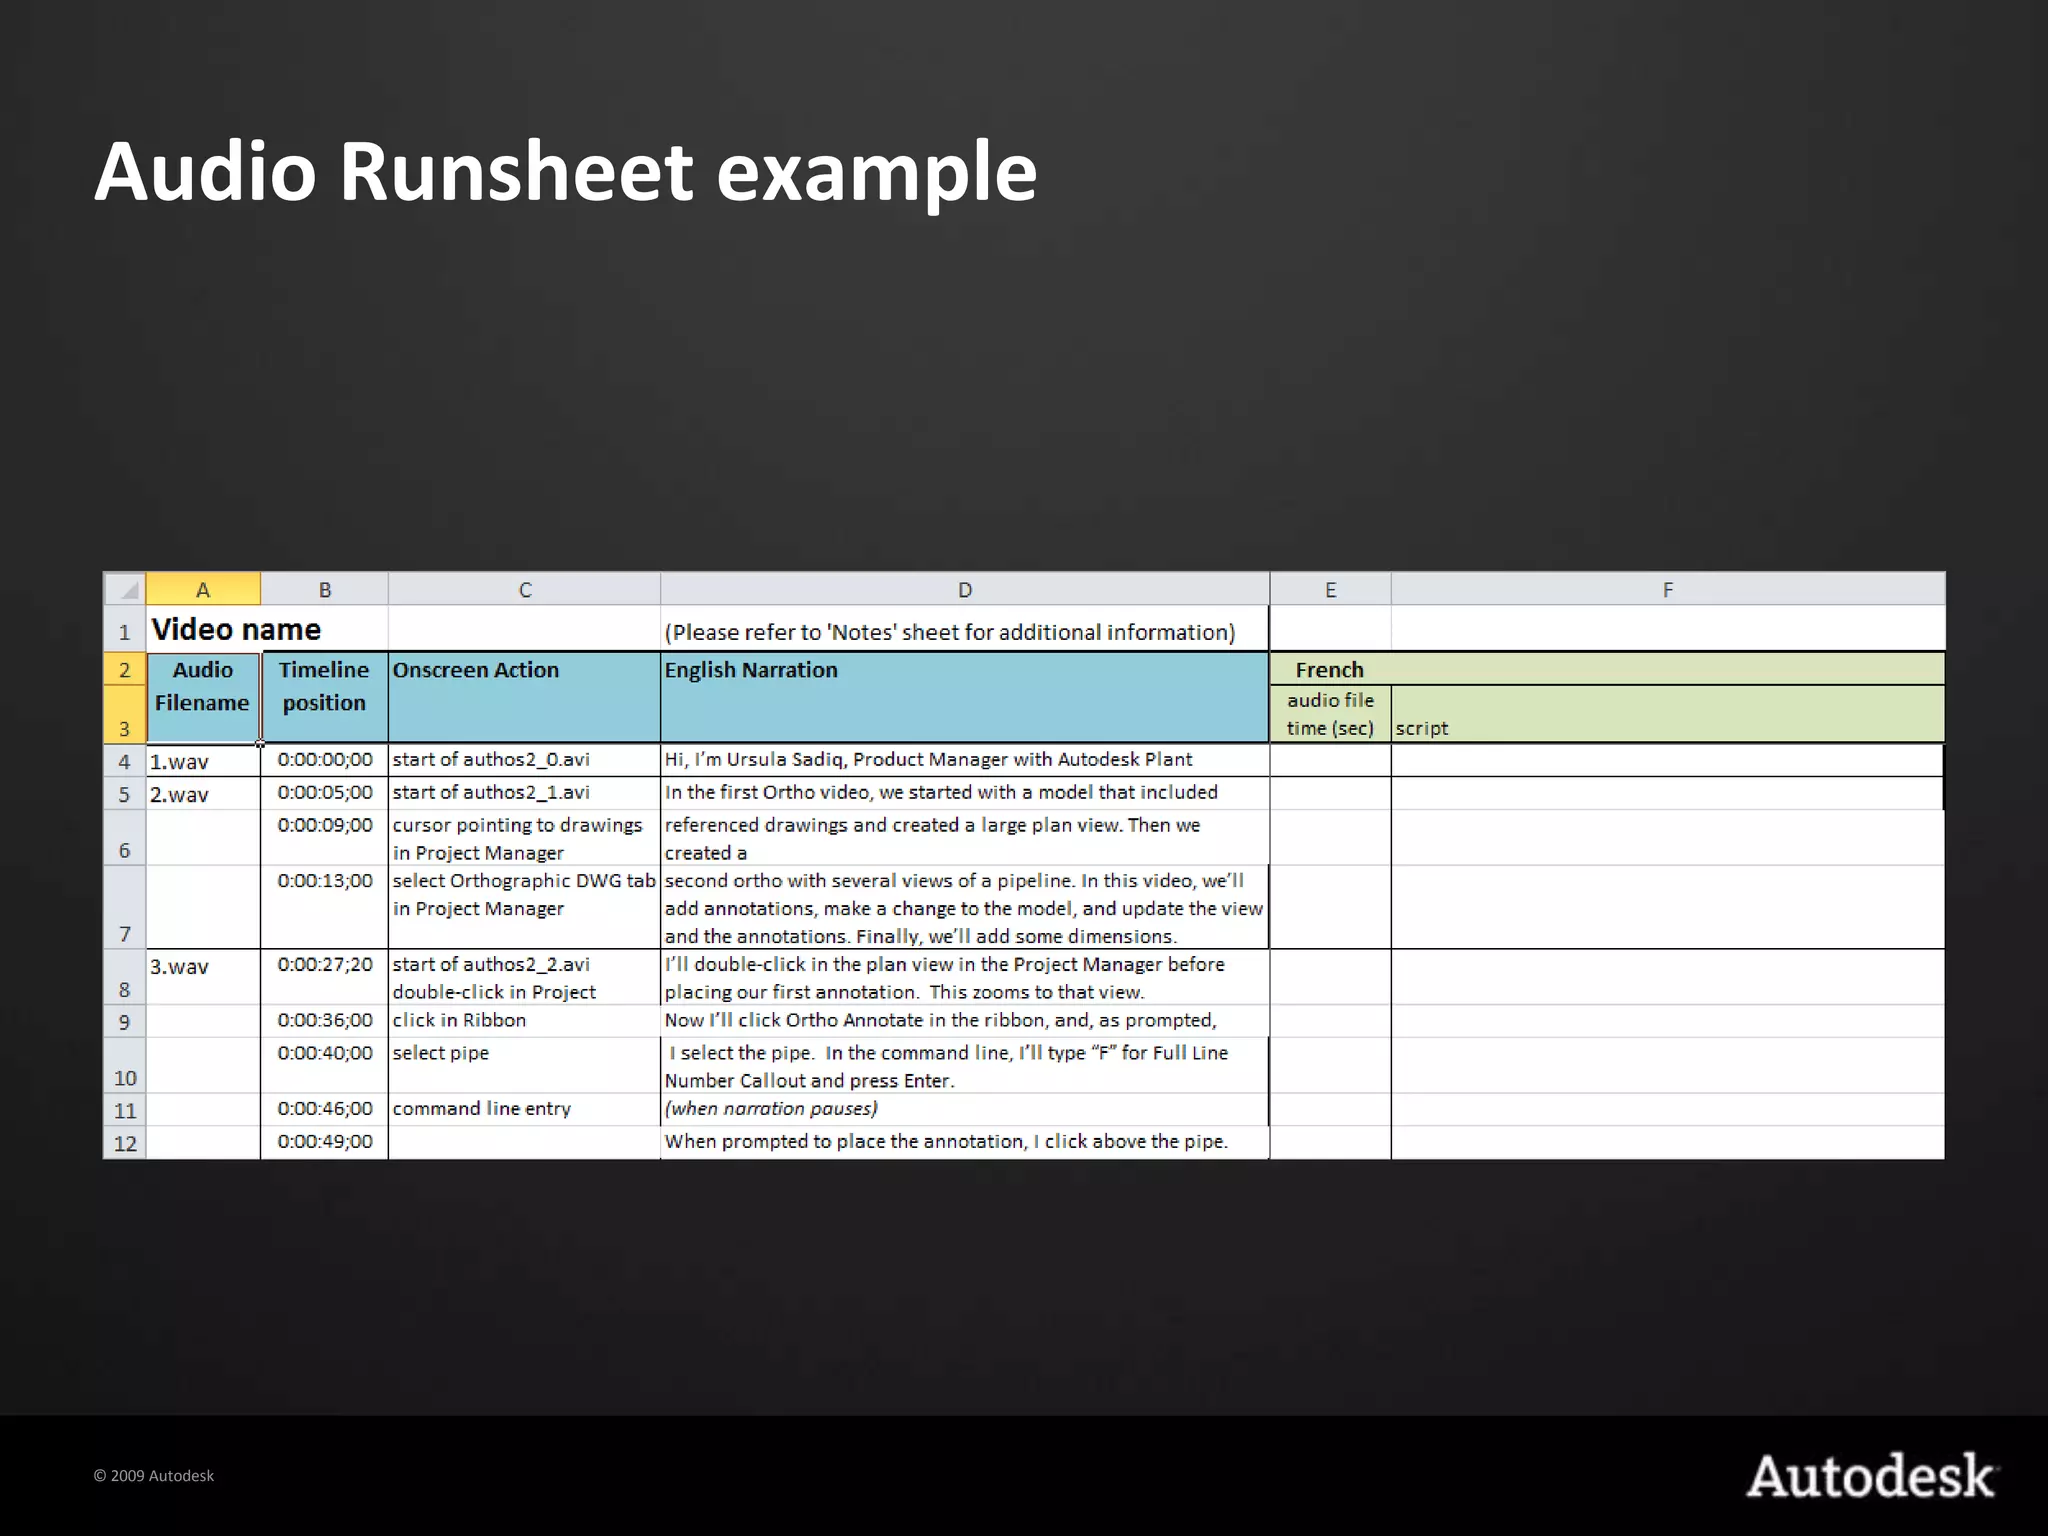Select column F header

(x=1667, y=590)
